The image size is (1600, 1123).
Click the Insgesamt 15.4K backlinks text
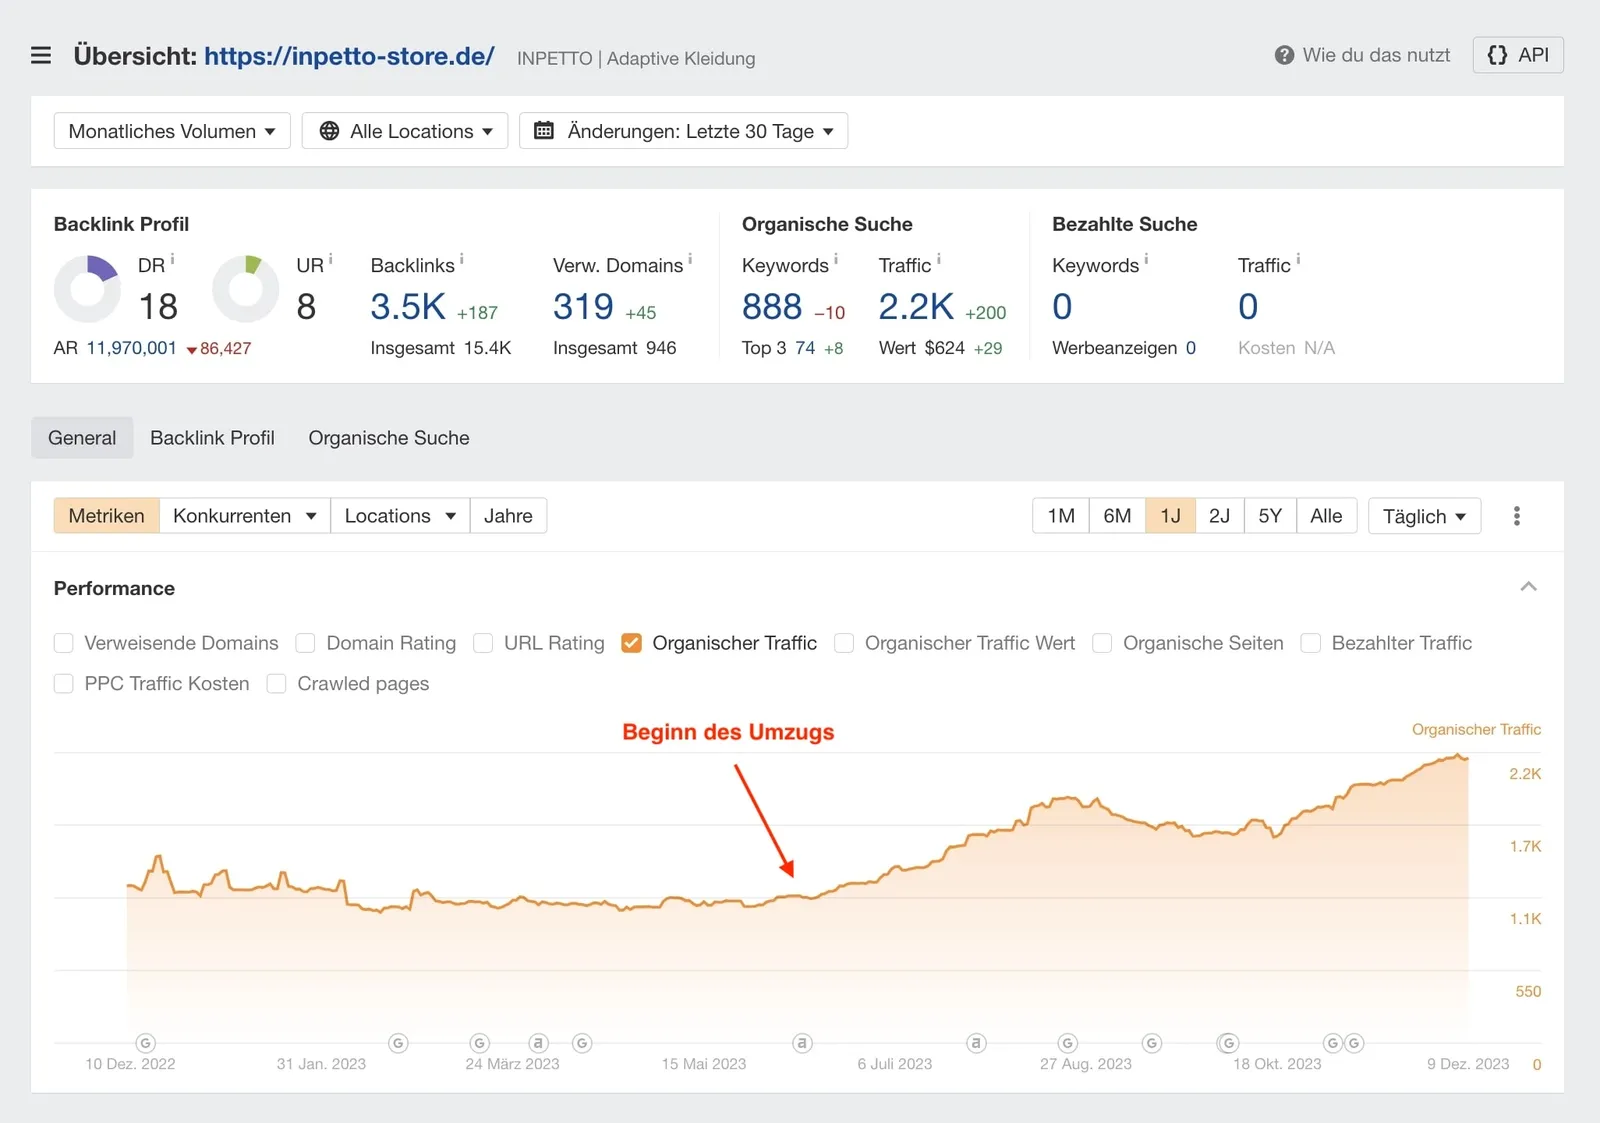click(x=441, y=348)
